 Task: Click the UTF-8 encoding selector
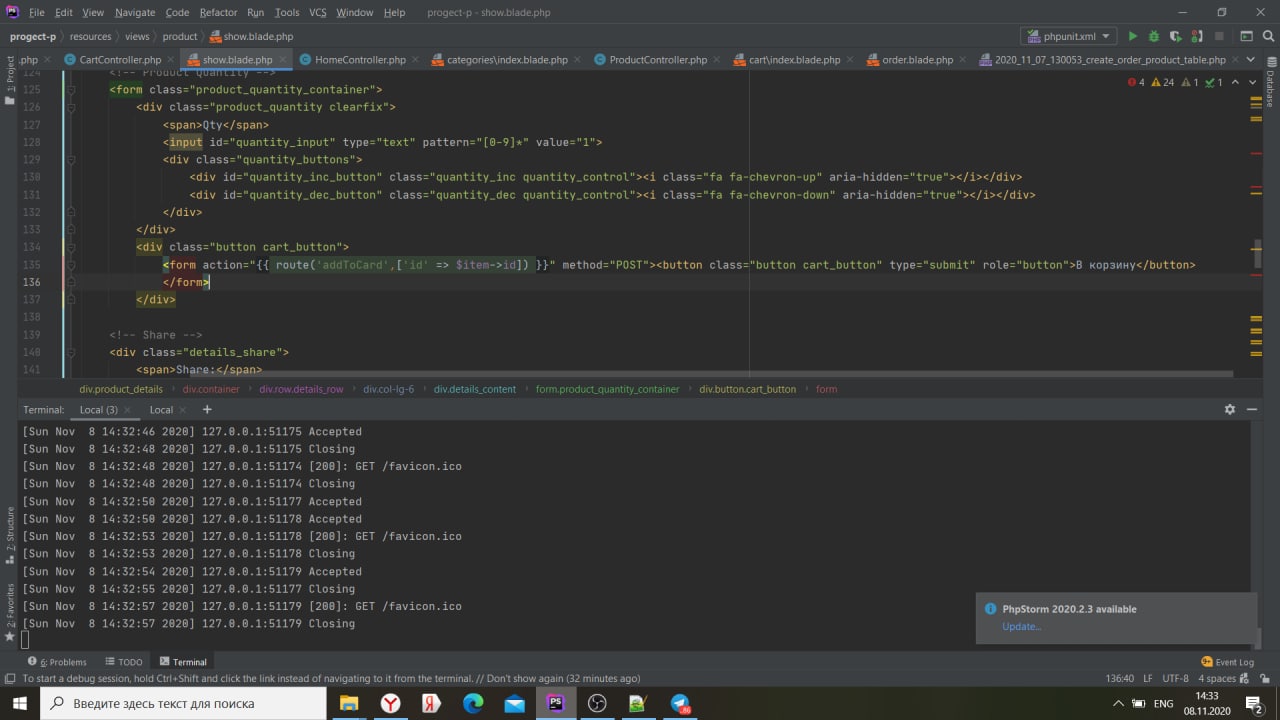1175,678
